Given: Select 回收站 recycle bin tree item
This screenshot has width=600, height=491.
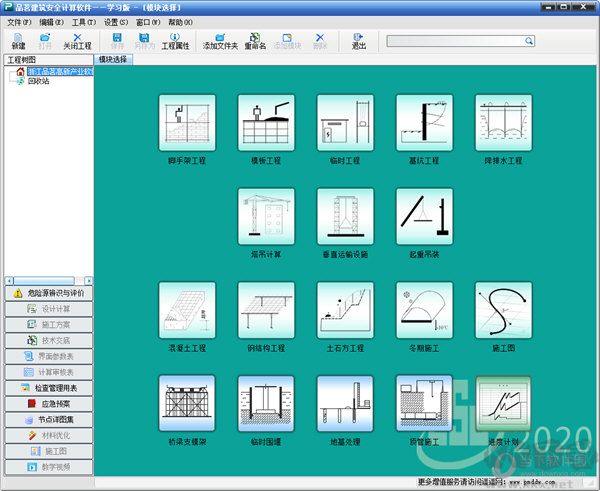Looking at the screenshot, I should (38, 81).
